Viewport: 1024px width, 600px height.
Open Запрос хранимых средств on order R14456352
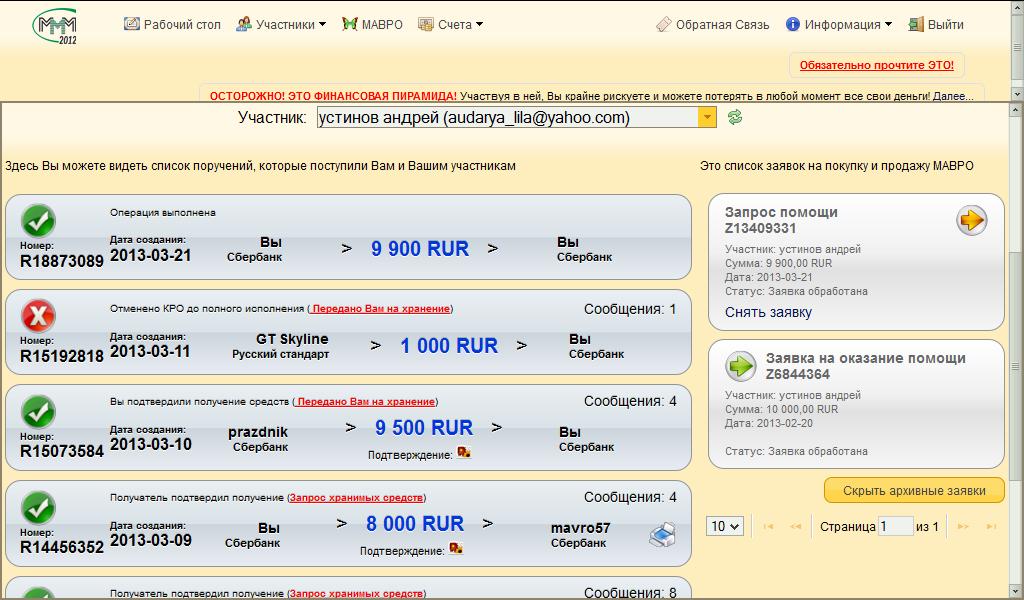(356, 497)
